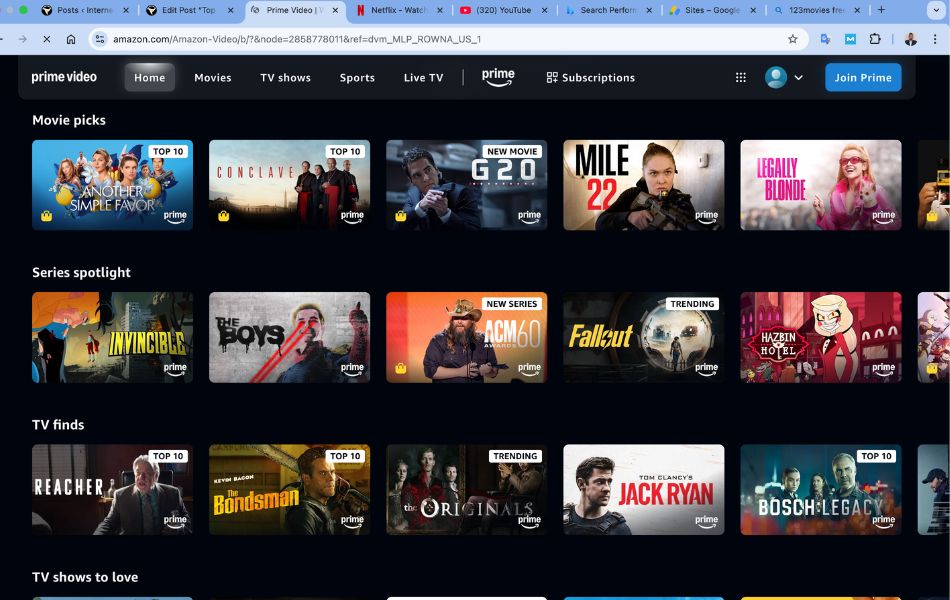Open the Prime logo tab in navigation
Image resolution: width=950 pixels, height=600 pixels.
click(x=498, y=77)
